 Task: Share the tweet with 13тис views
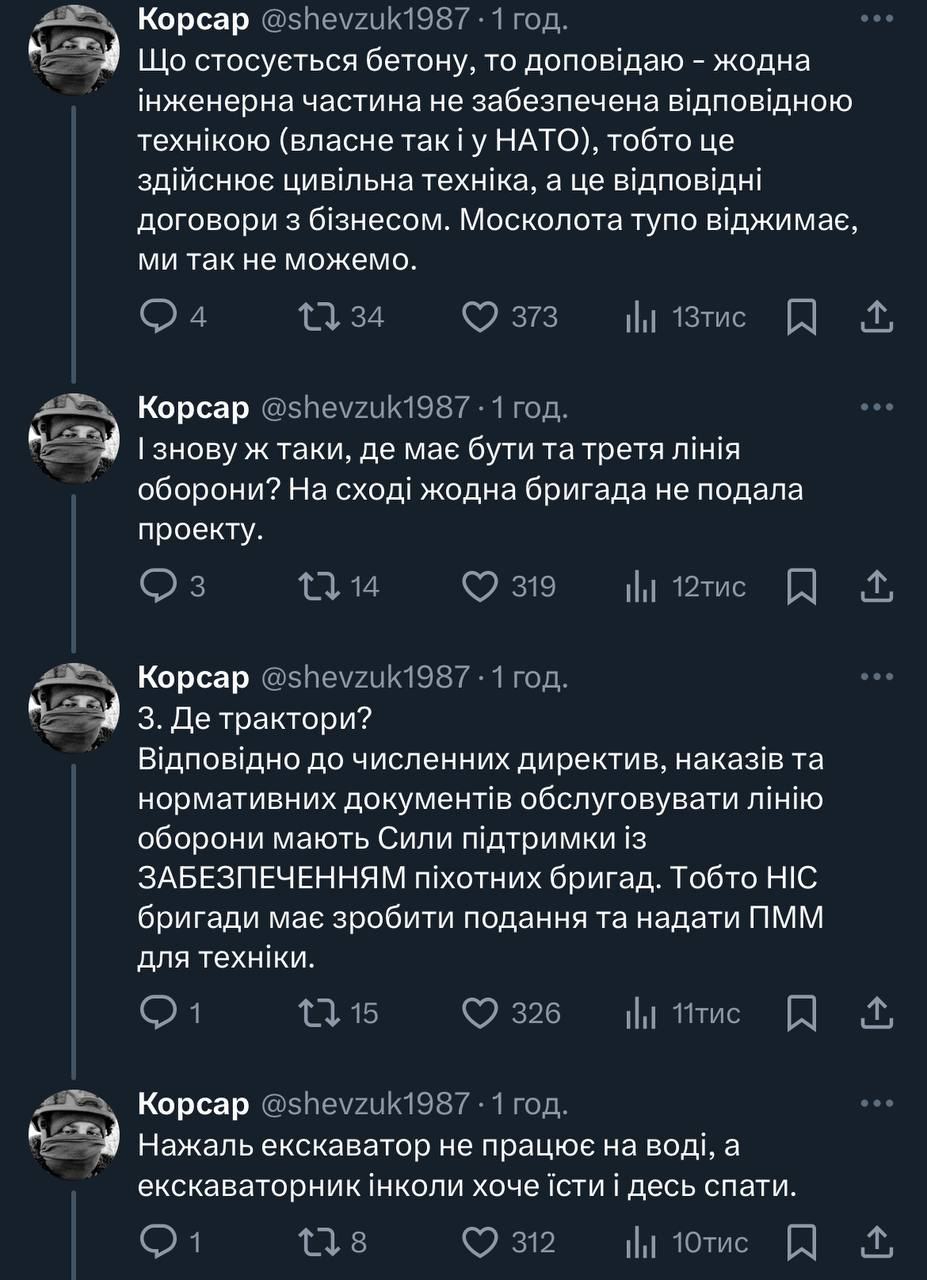coord(876,317)
